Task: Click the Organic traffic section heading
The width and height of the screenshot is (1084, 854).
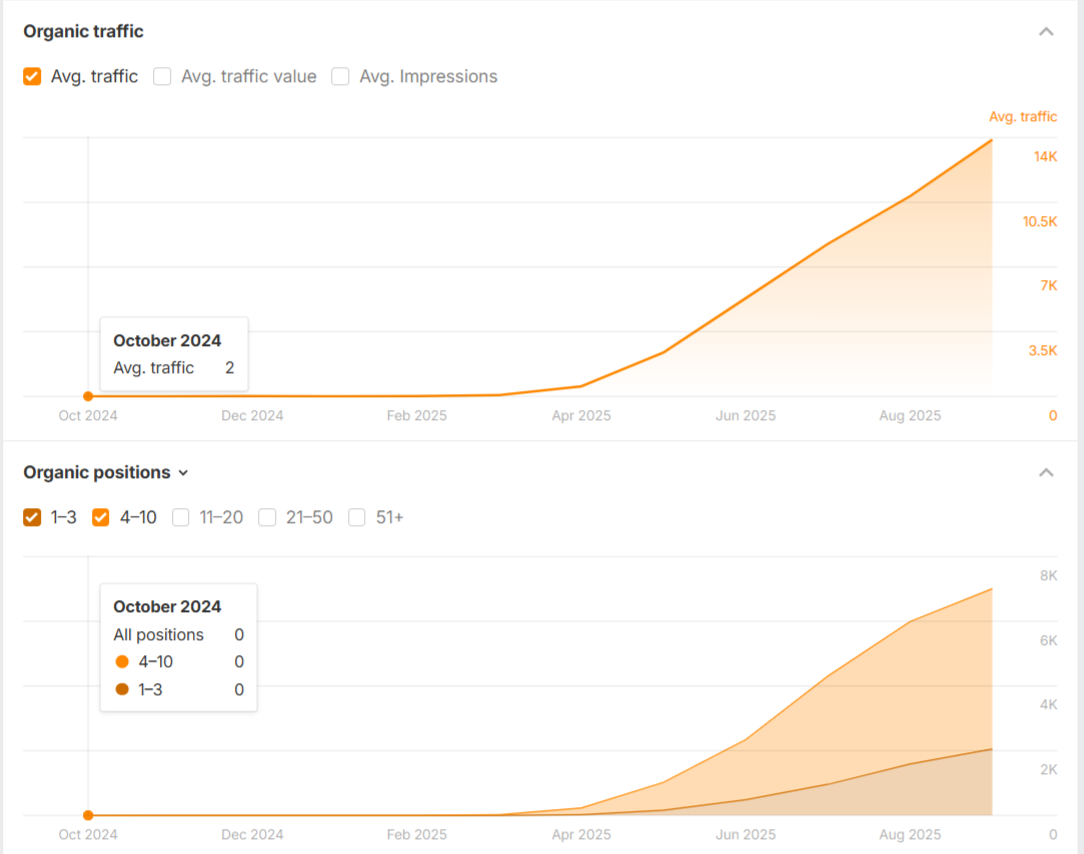Action: 83,31
